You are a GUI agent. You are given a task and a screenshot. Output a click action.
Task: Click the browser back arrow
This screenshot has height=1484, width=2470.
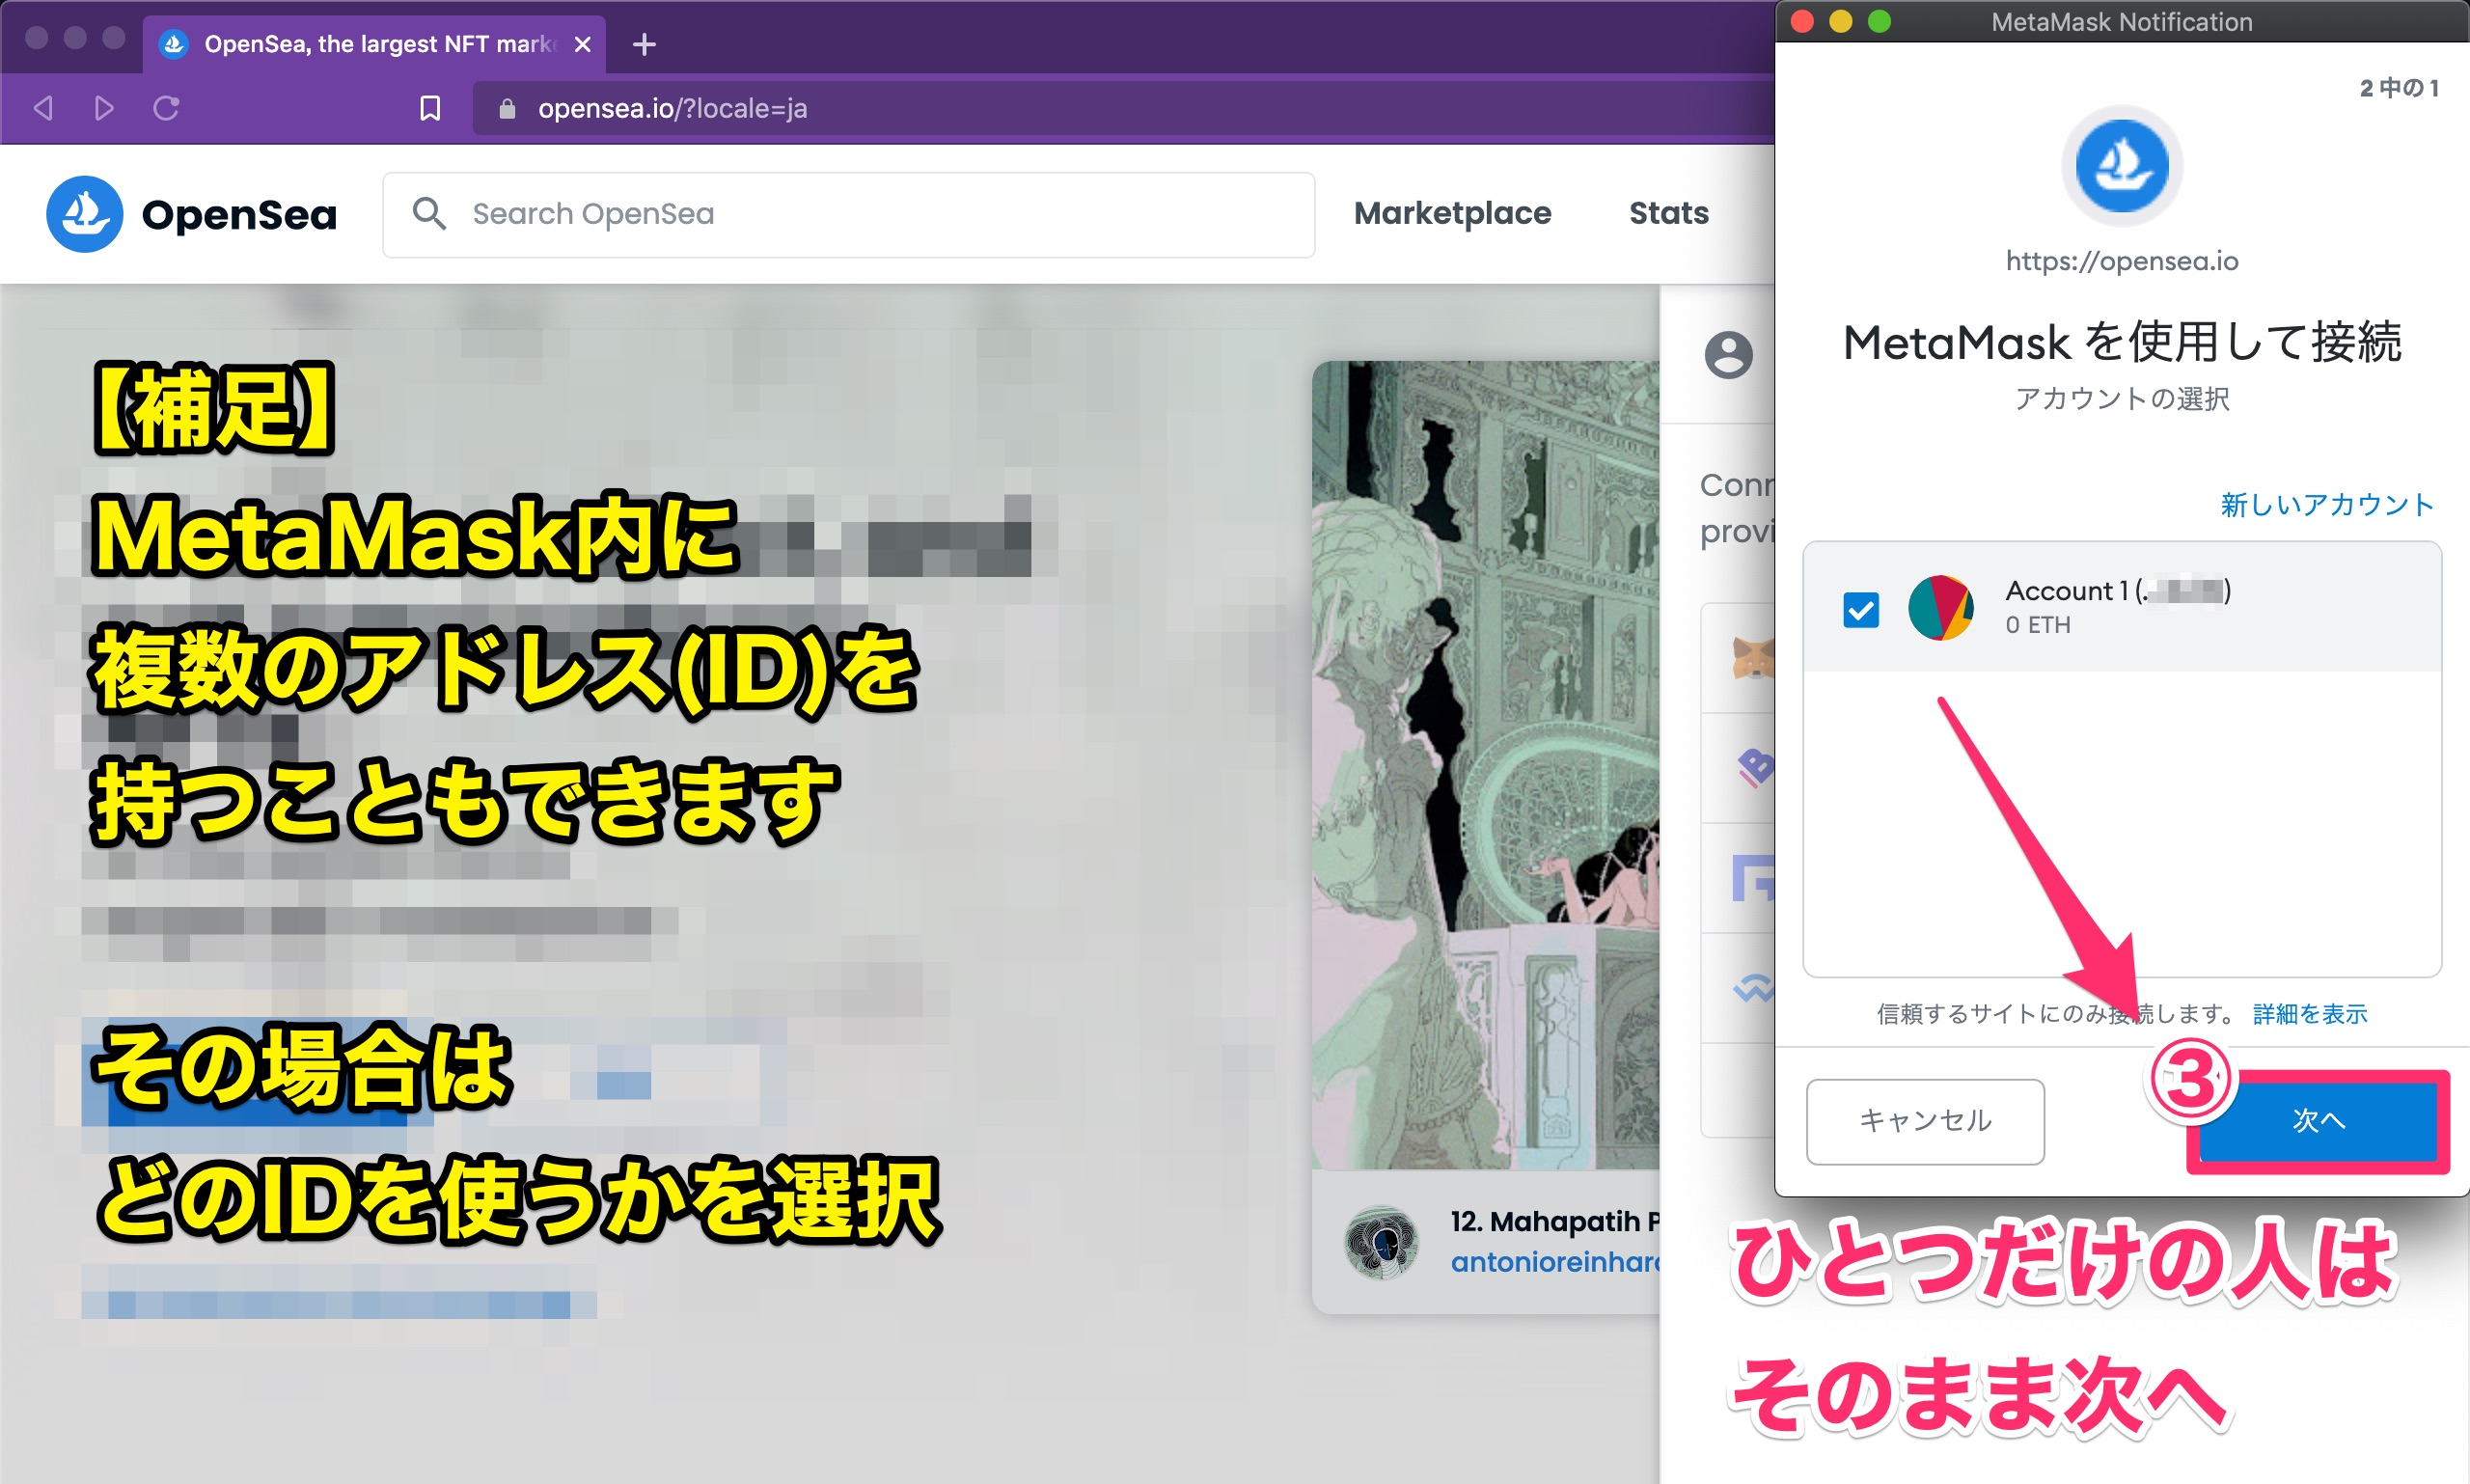43,108
